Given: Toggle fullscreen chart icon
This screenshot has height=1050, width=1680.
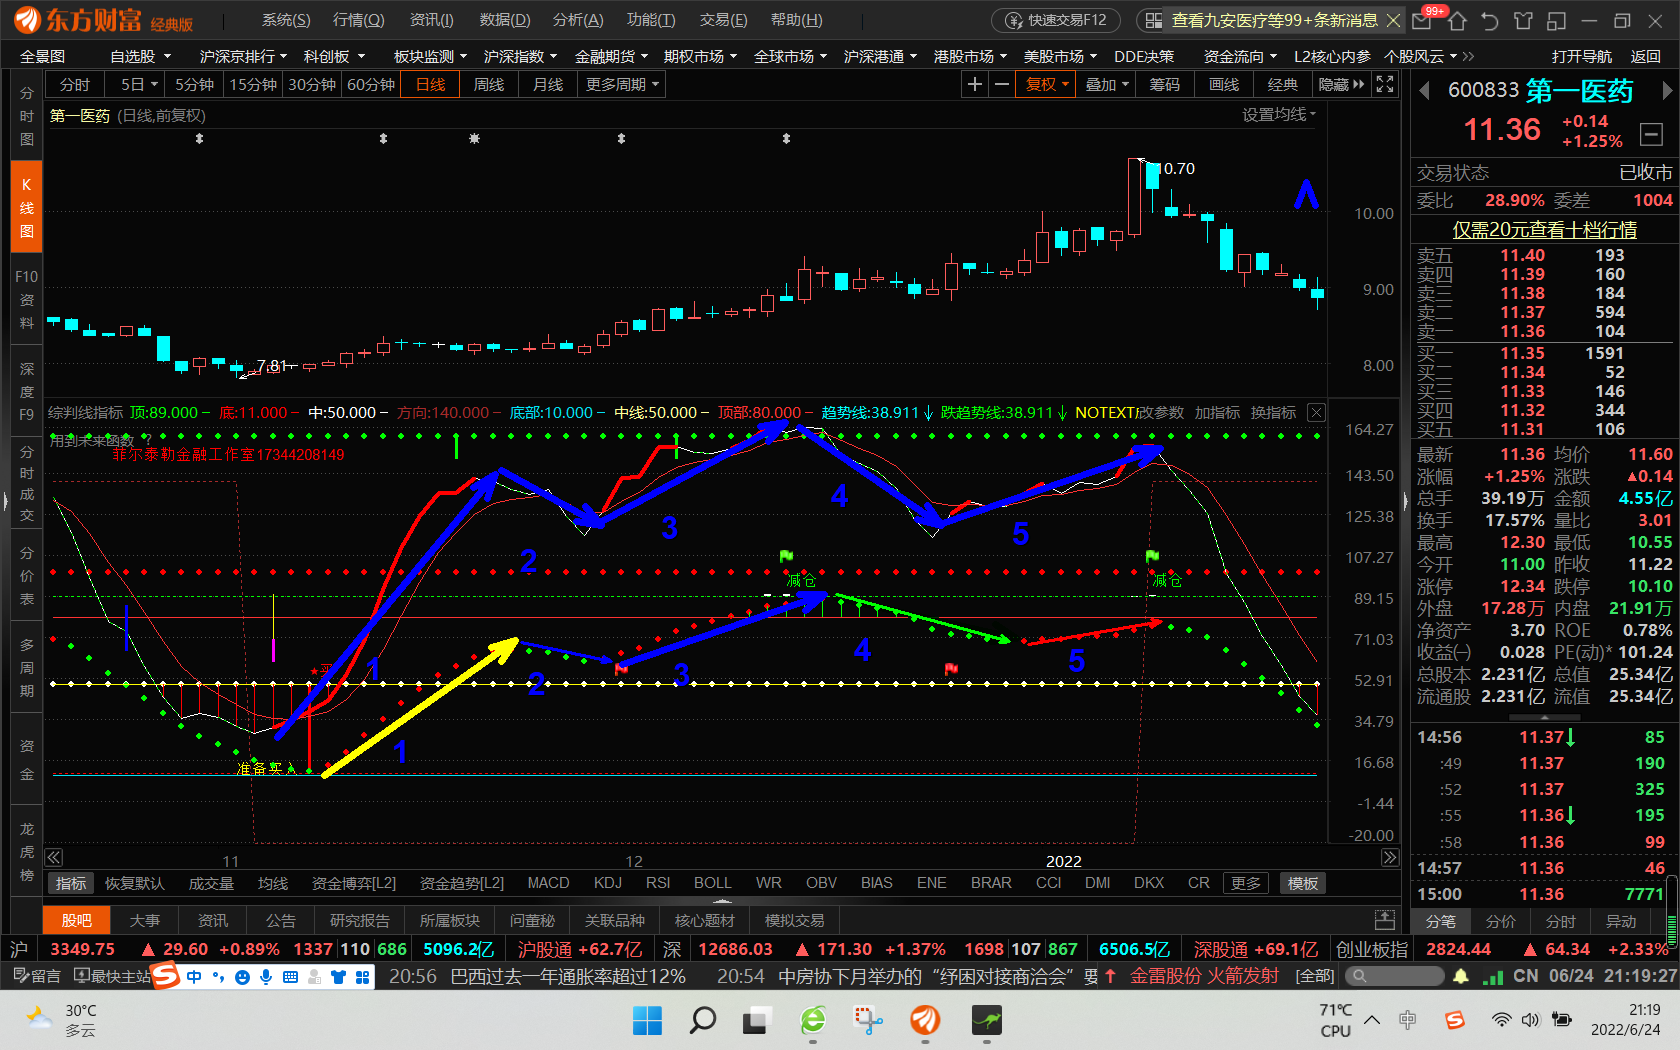Looking at the screenshot, I should (1385, 85).
